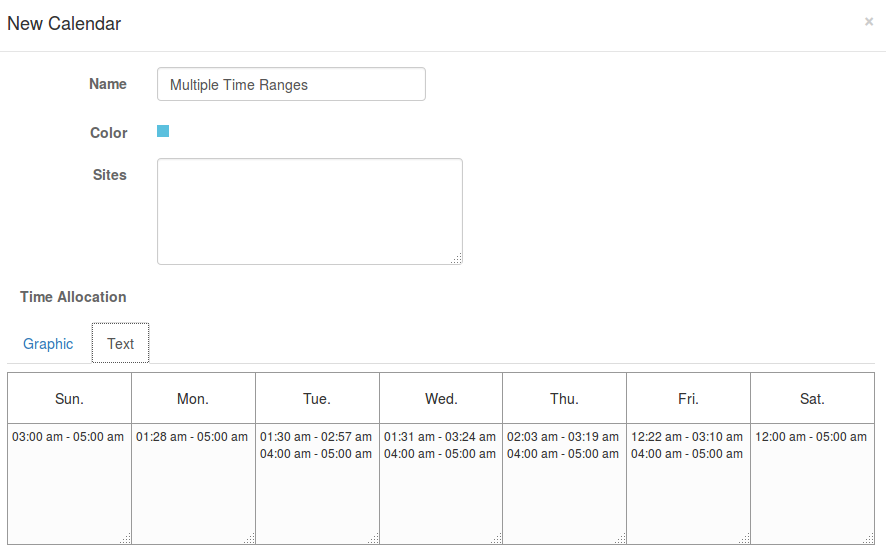Switch to the Graphic tab
This screenshot has width=886, height=555.
pos(48,343)
